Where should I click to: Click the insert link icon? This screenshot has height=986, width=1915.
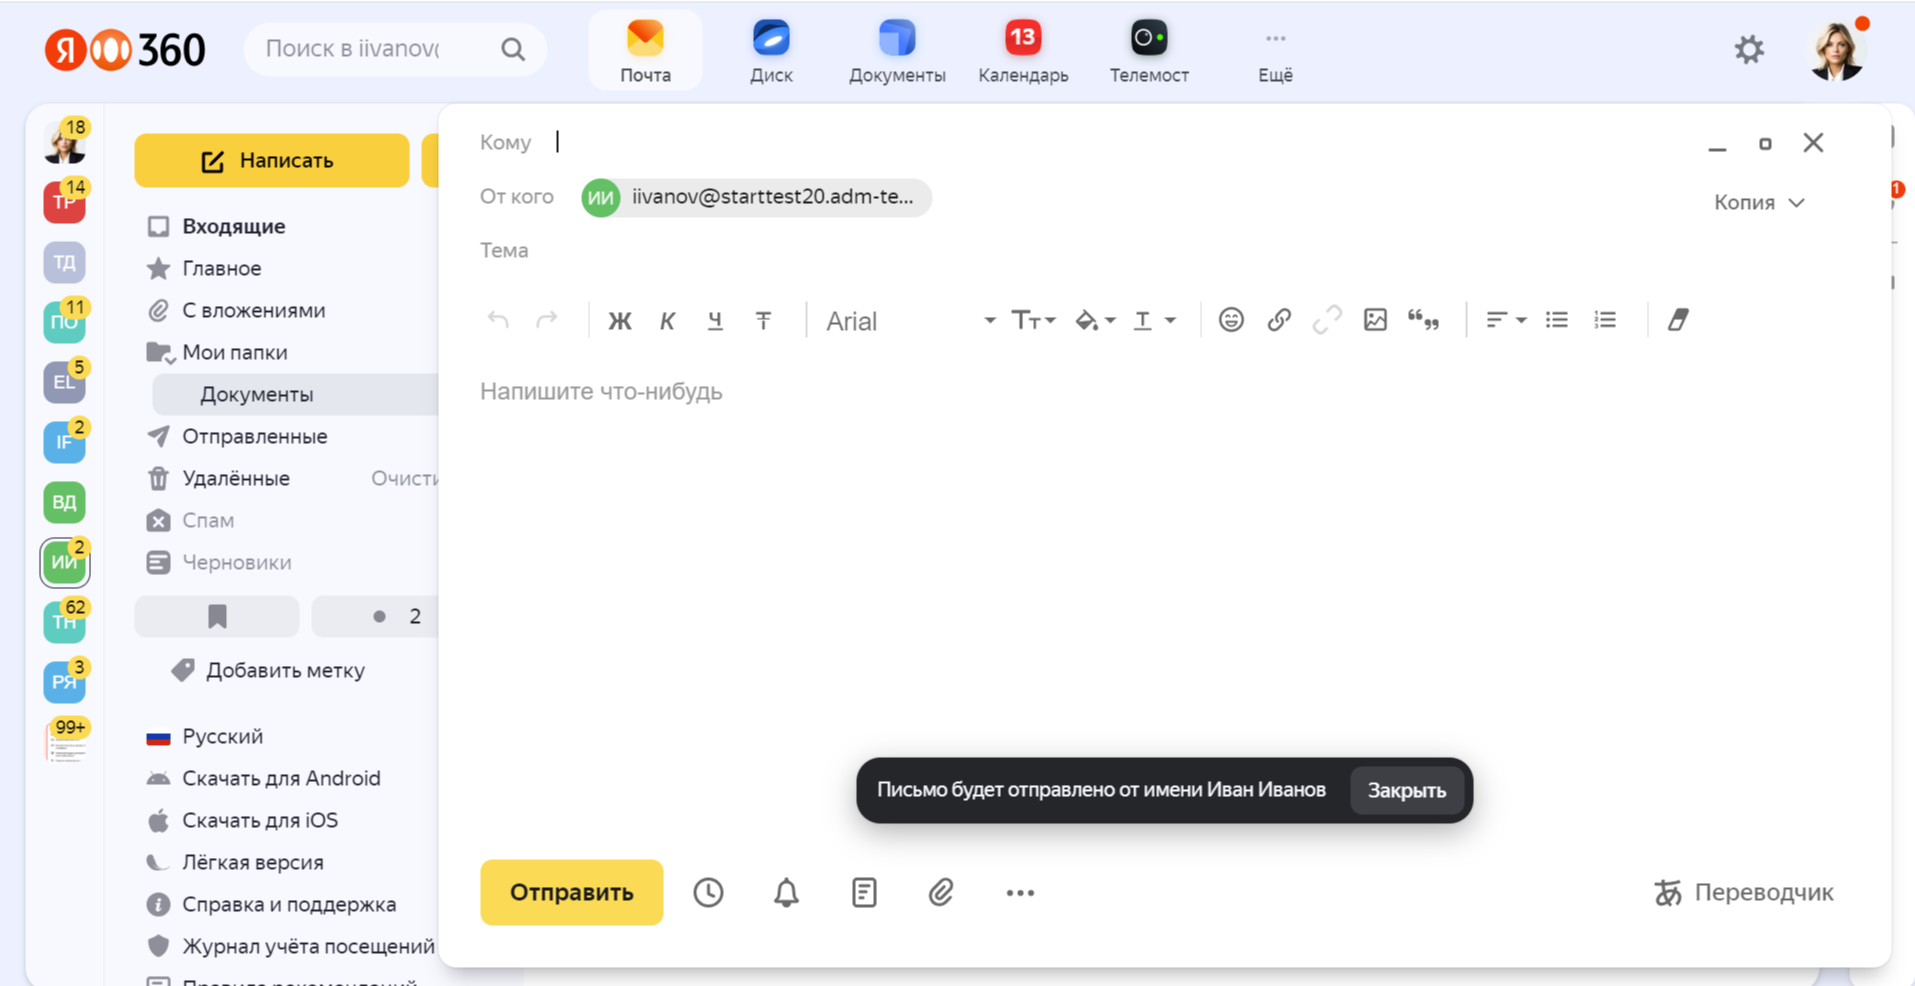click(x=1278, y=320)
